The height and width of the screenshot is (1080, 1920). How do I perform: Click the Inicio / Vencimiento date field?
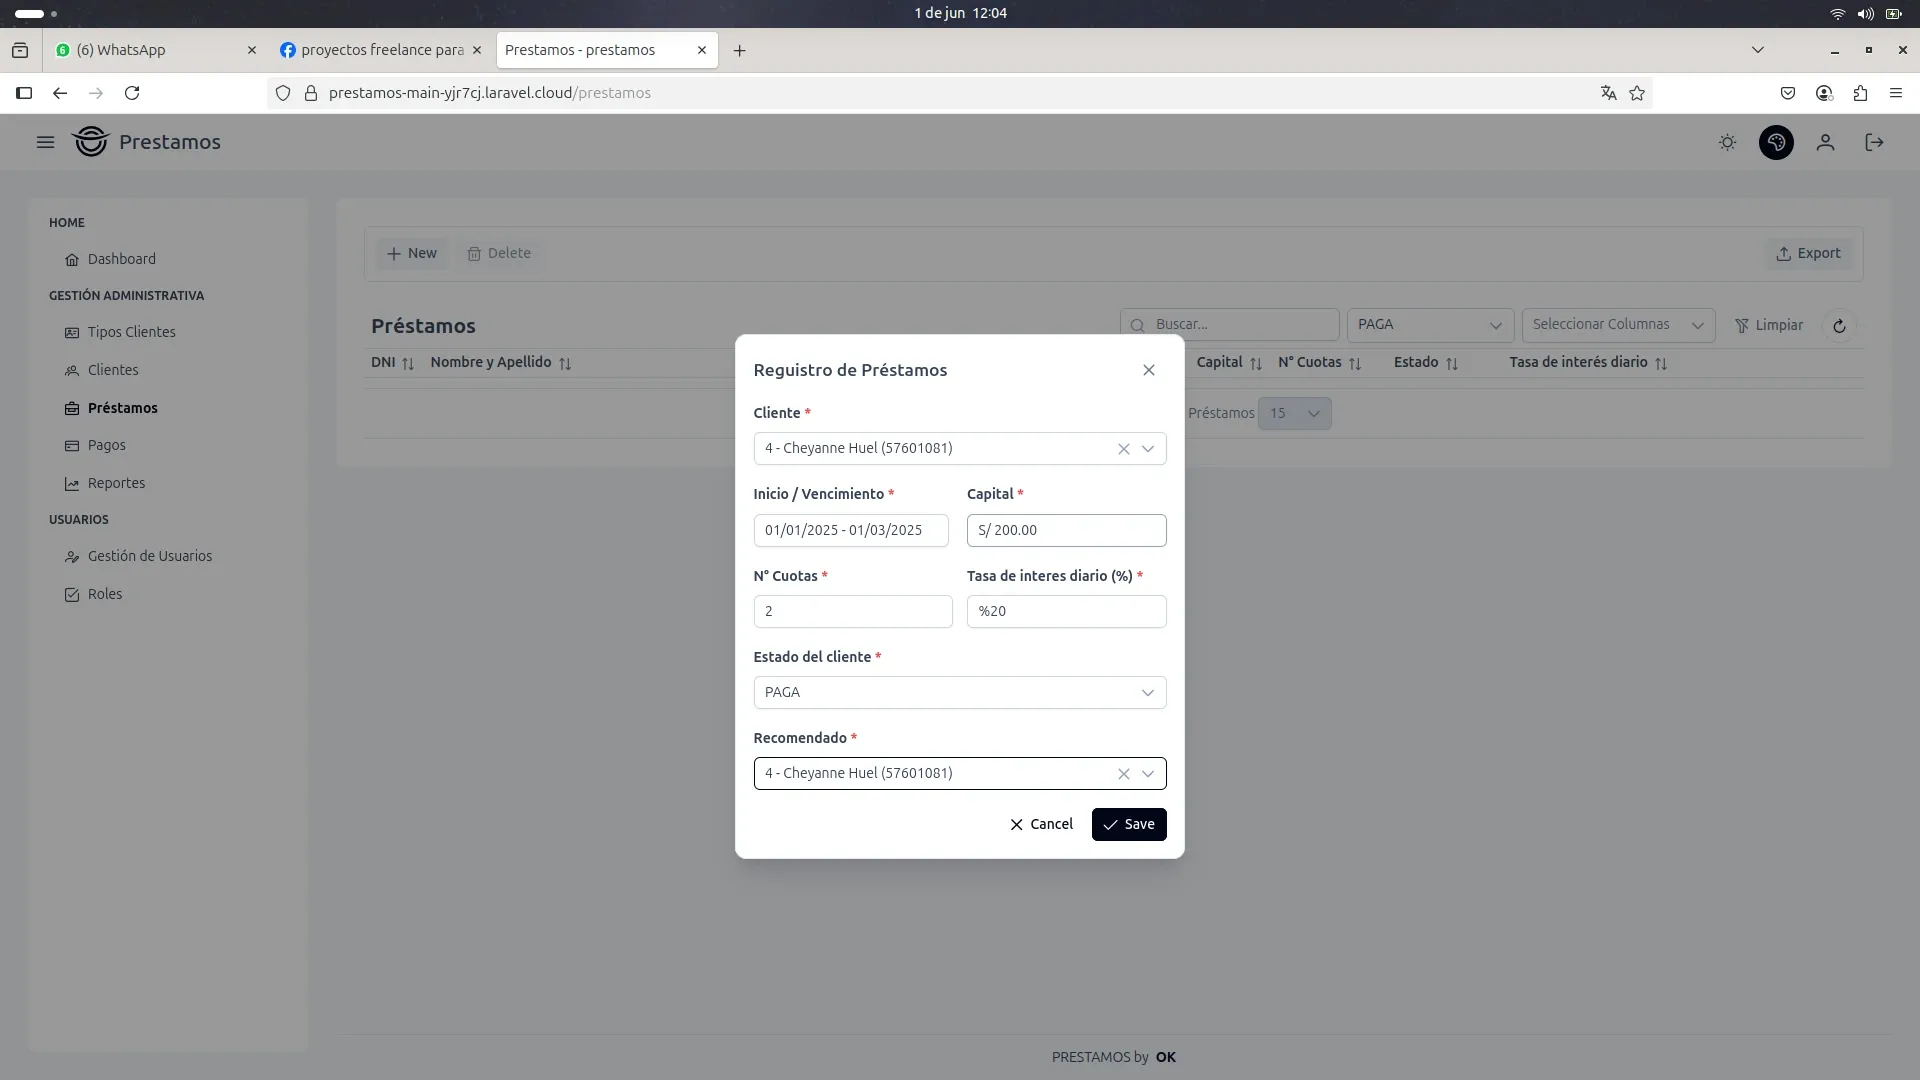(850, 530)
